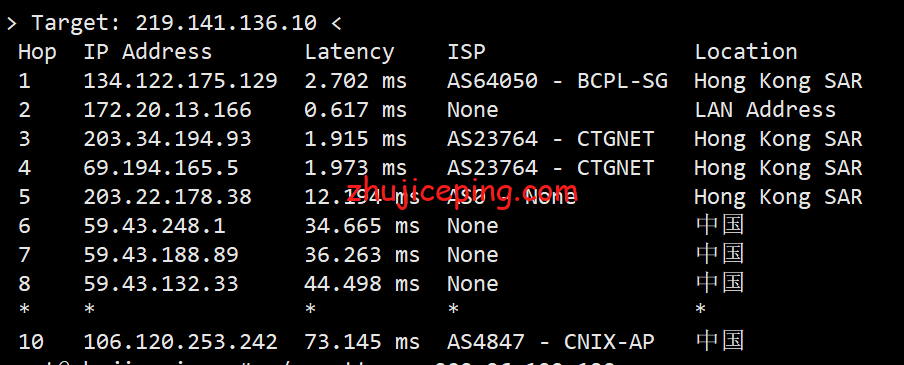
Task: Click hop 7 IP 59.43.188.89
Action: [161, 254]
